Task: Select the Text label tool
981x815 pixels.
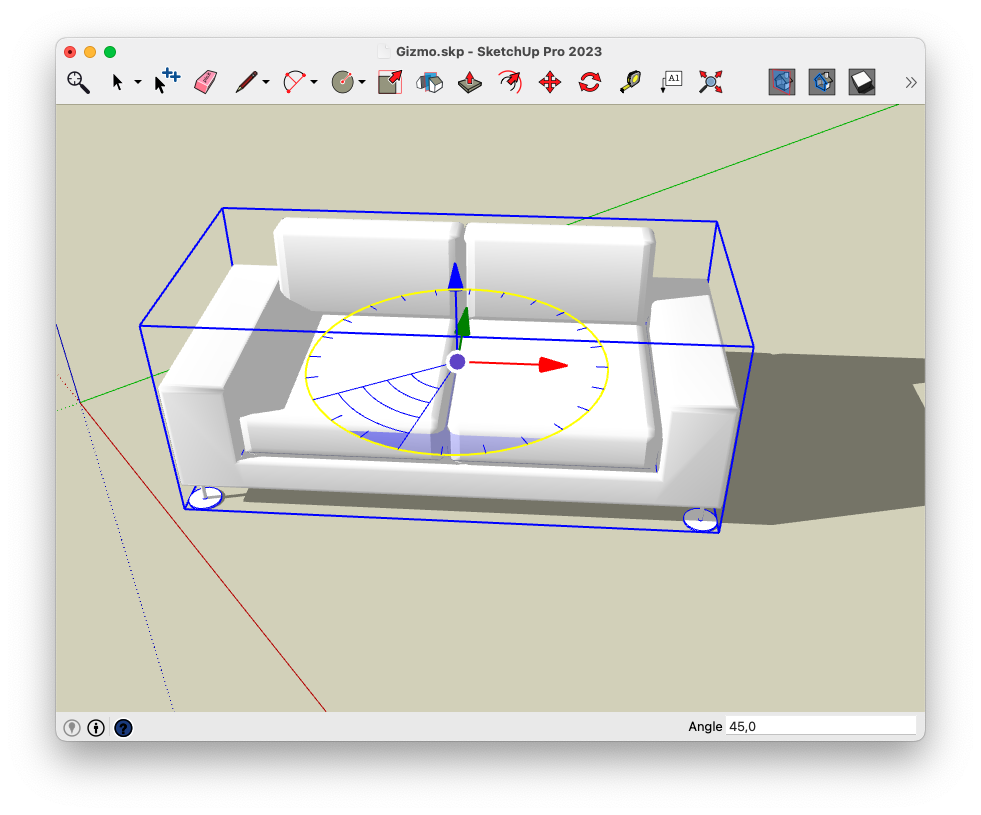Action: pos(671,82)
